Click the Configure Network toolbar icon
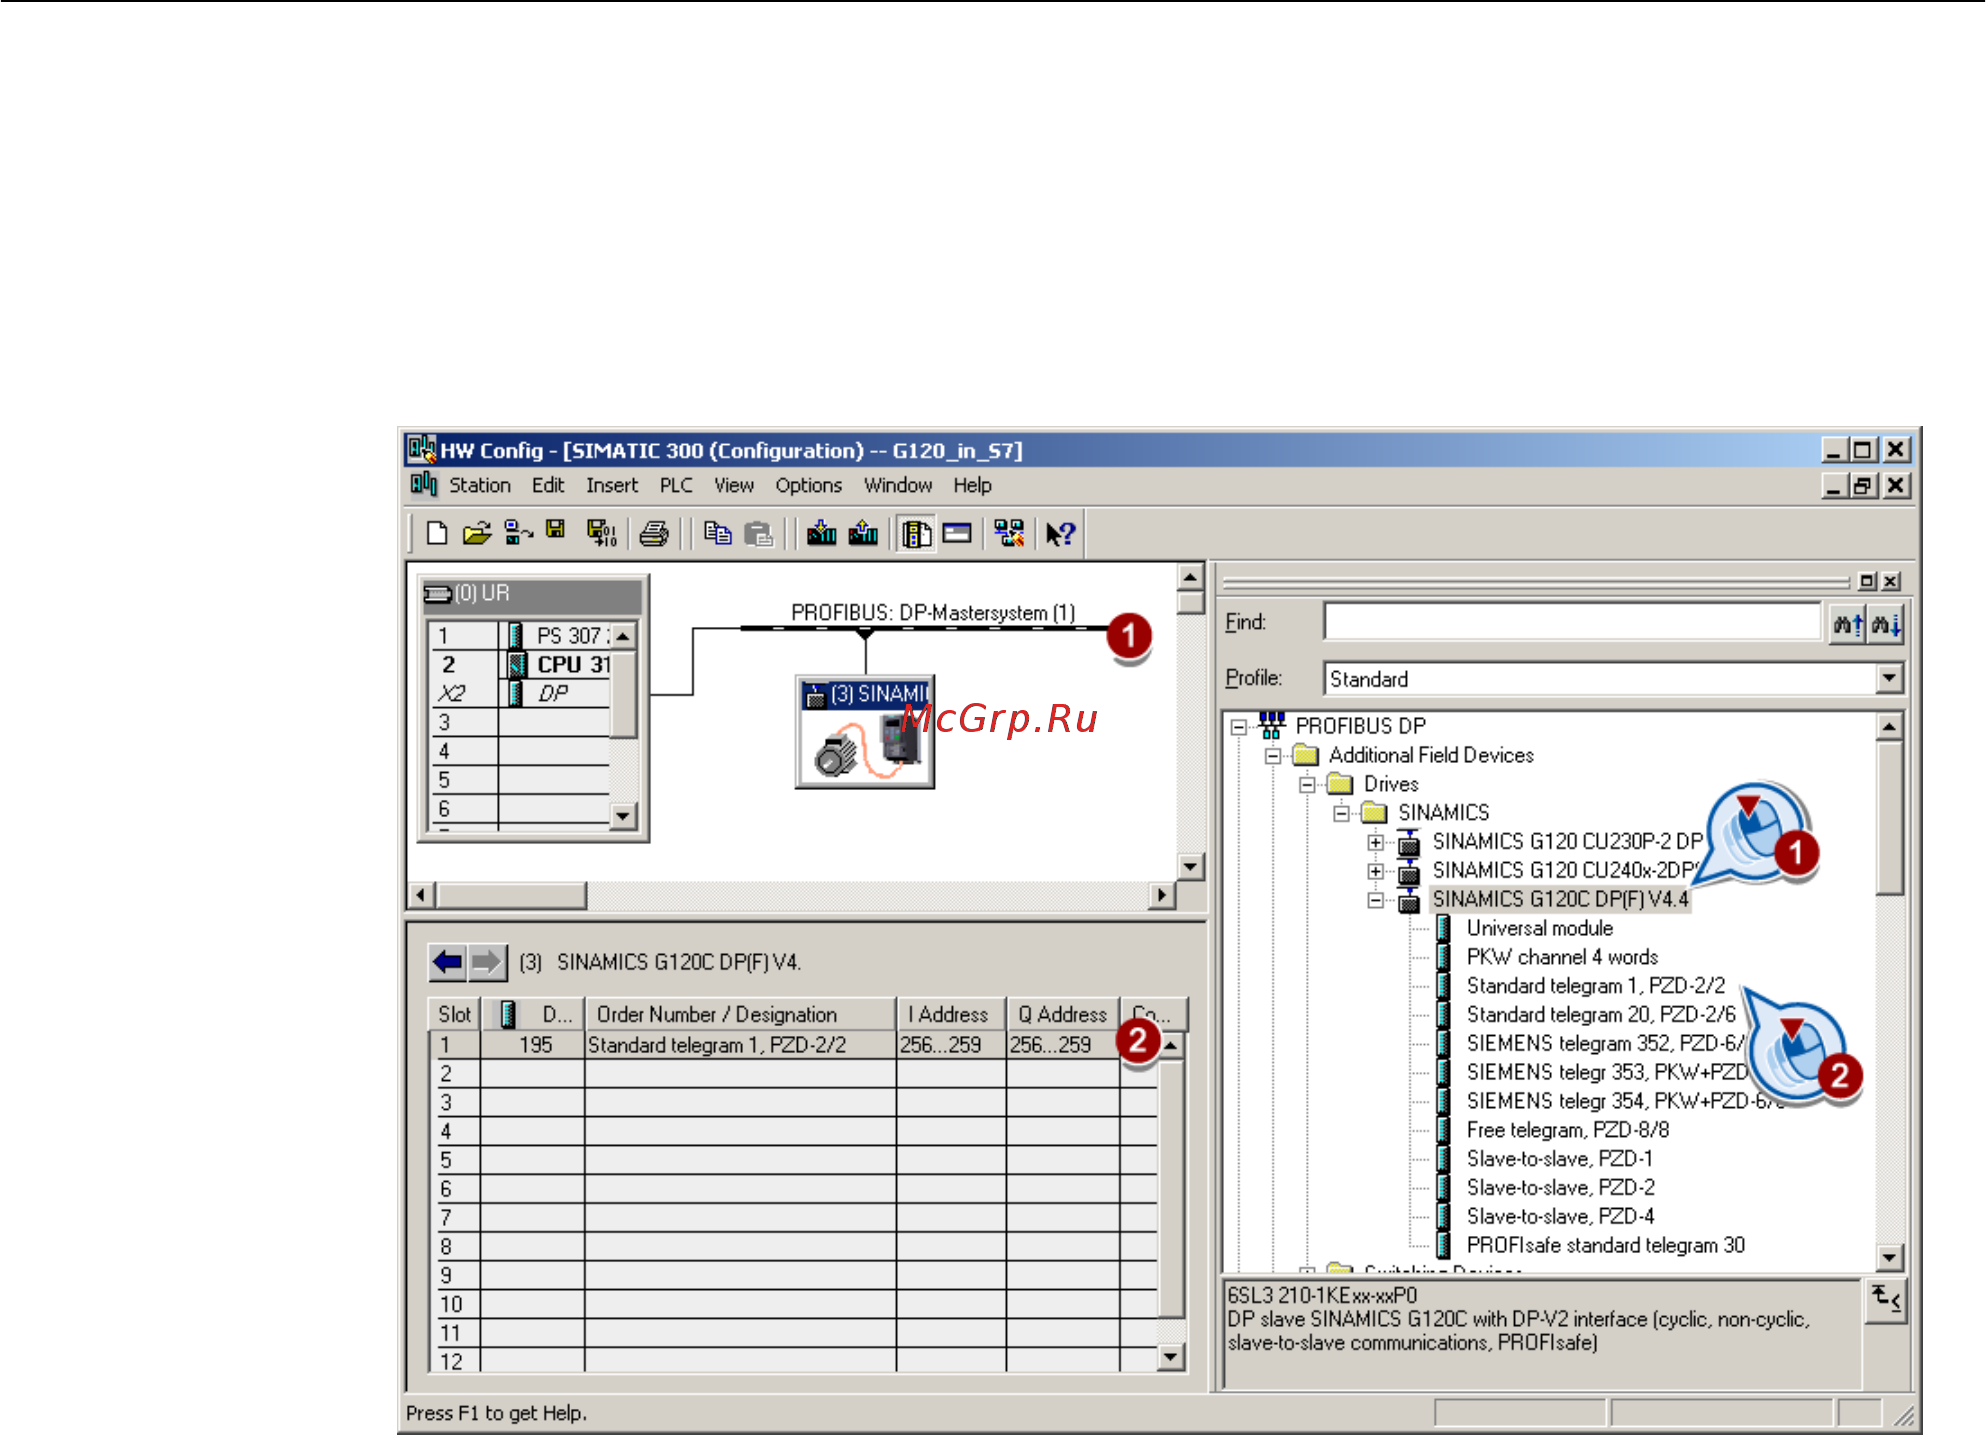 [1009, 533]
